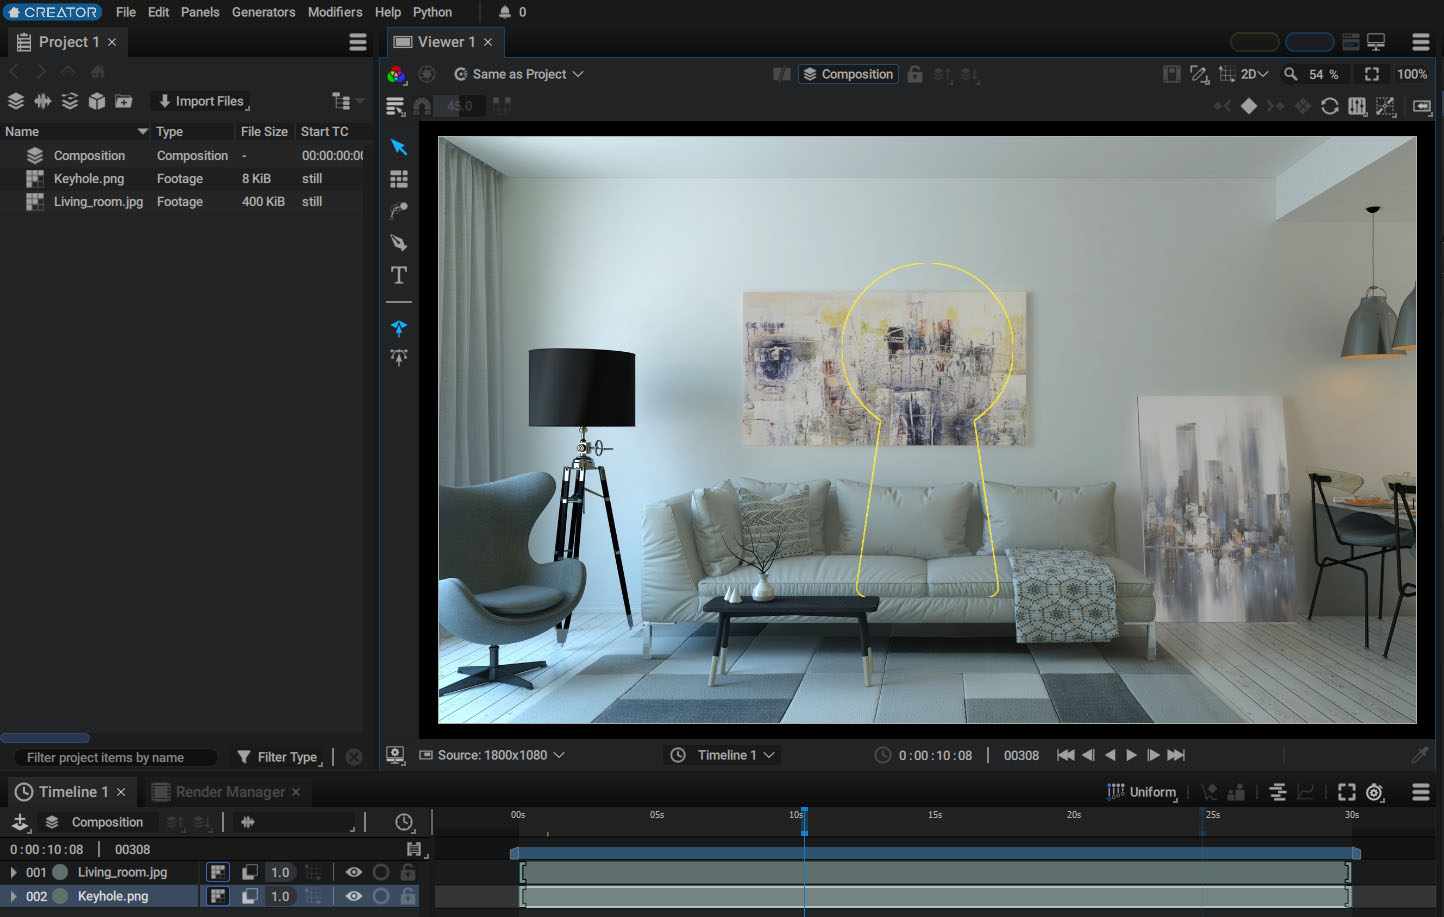Hide the Living_room.jpg layer with eye icon
Screen dimensions: 1444x917
point(354,872)
